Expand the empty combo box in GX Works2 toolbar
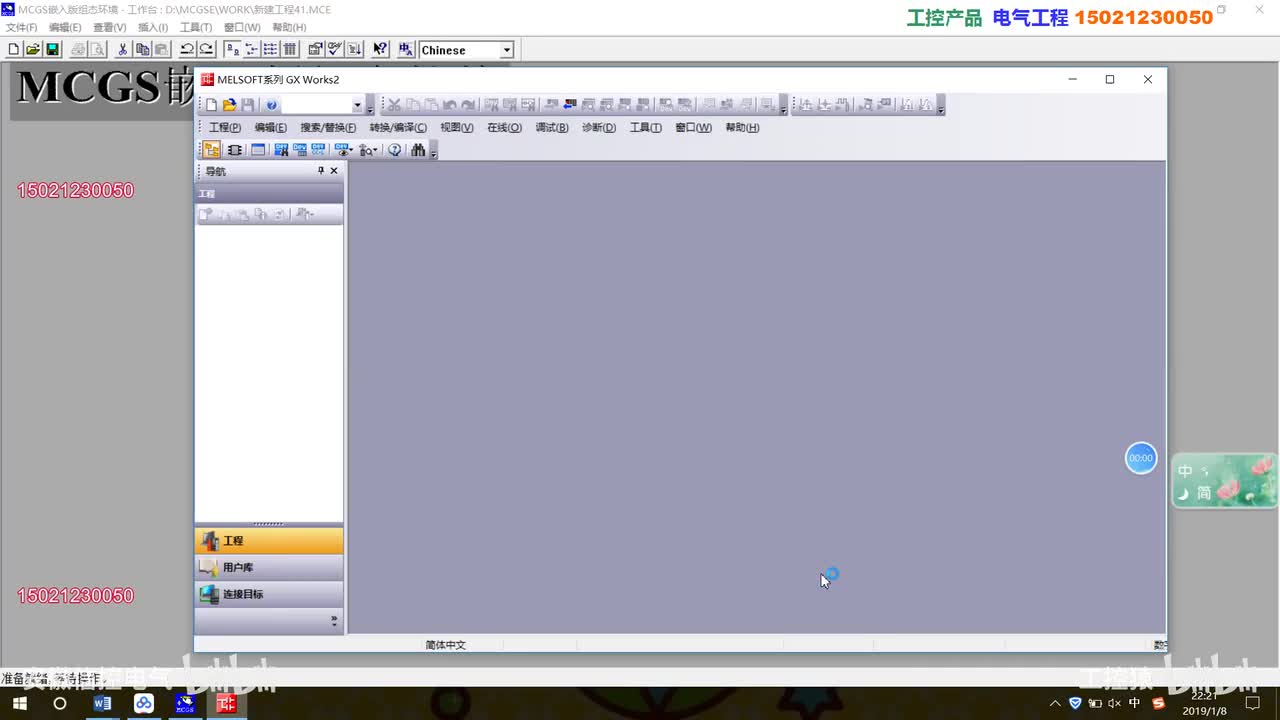The width and height of the screenshot is (1280, 720). 357,105
